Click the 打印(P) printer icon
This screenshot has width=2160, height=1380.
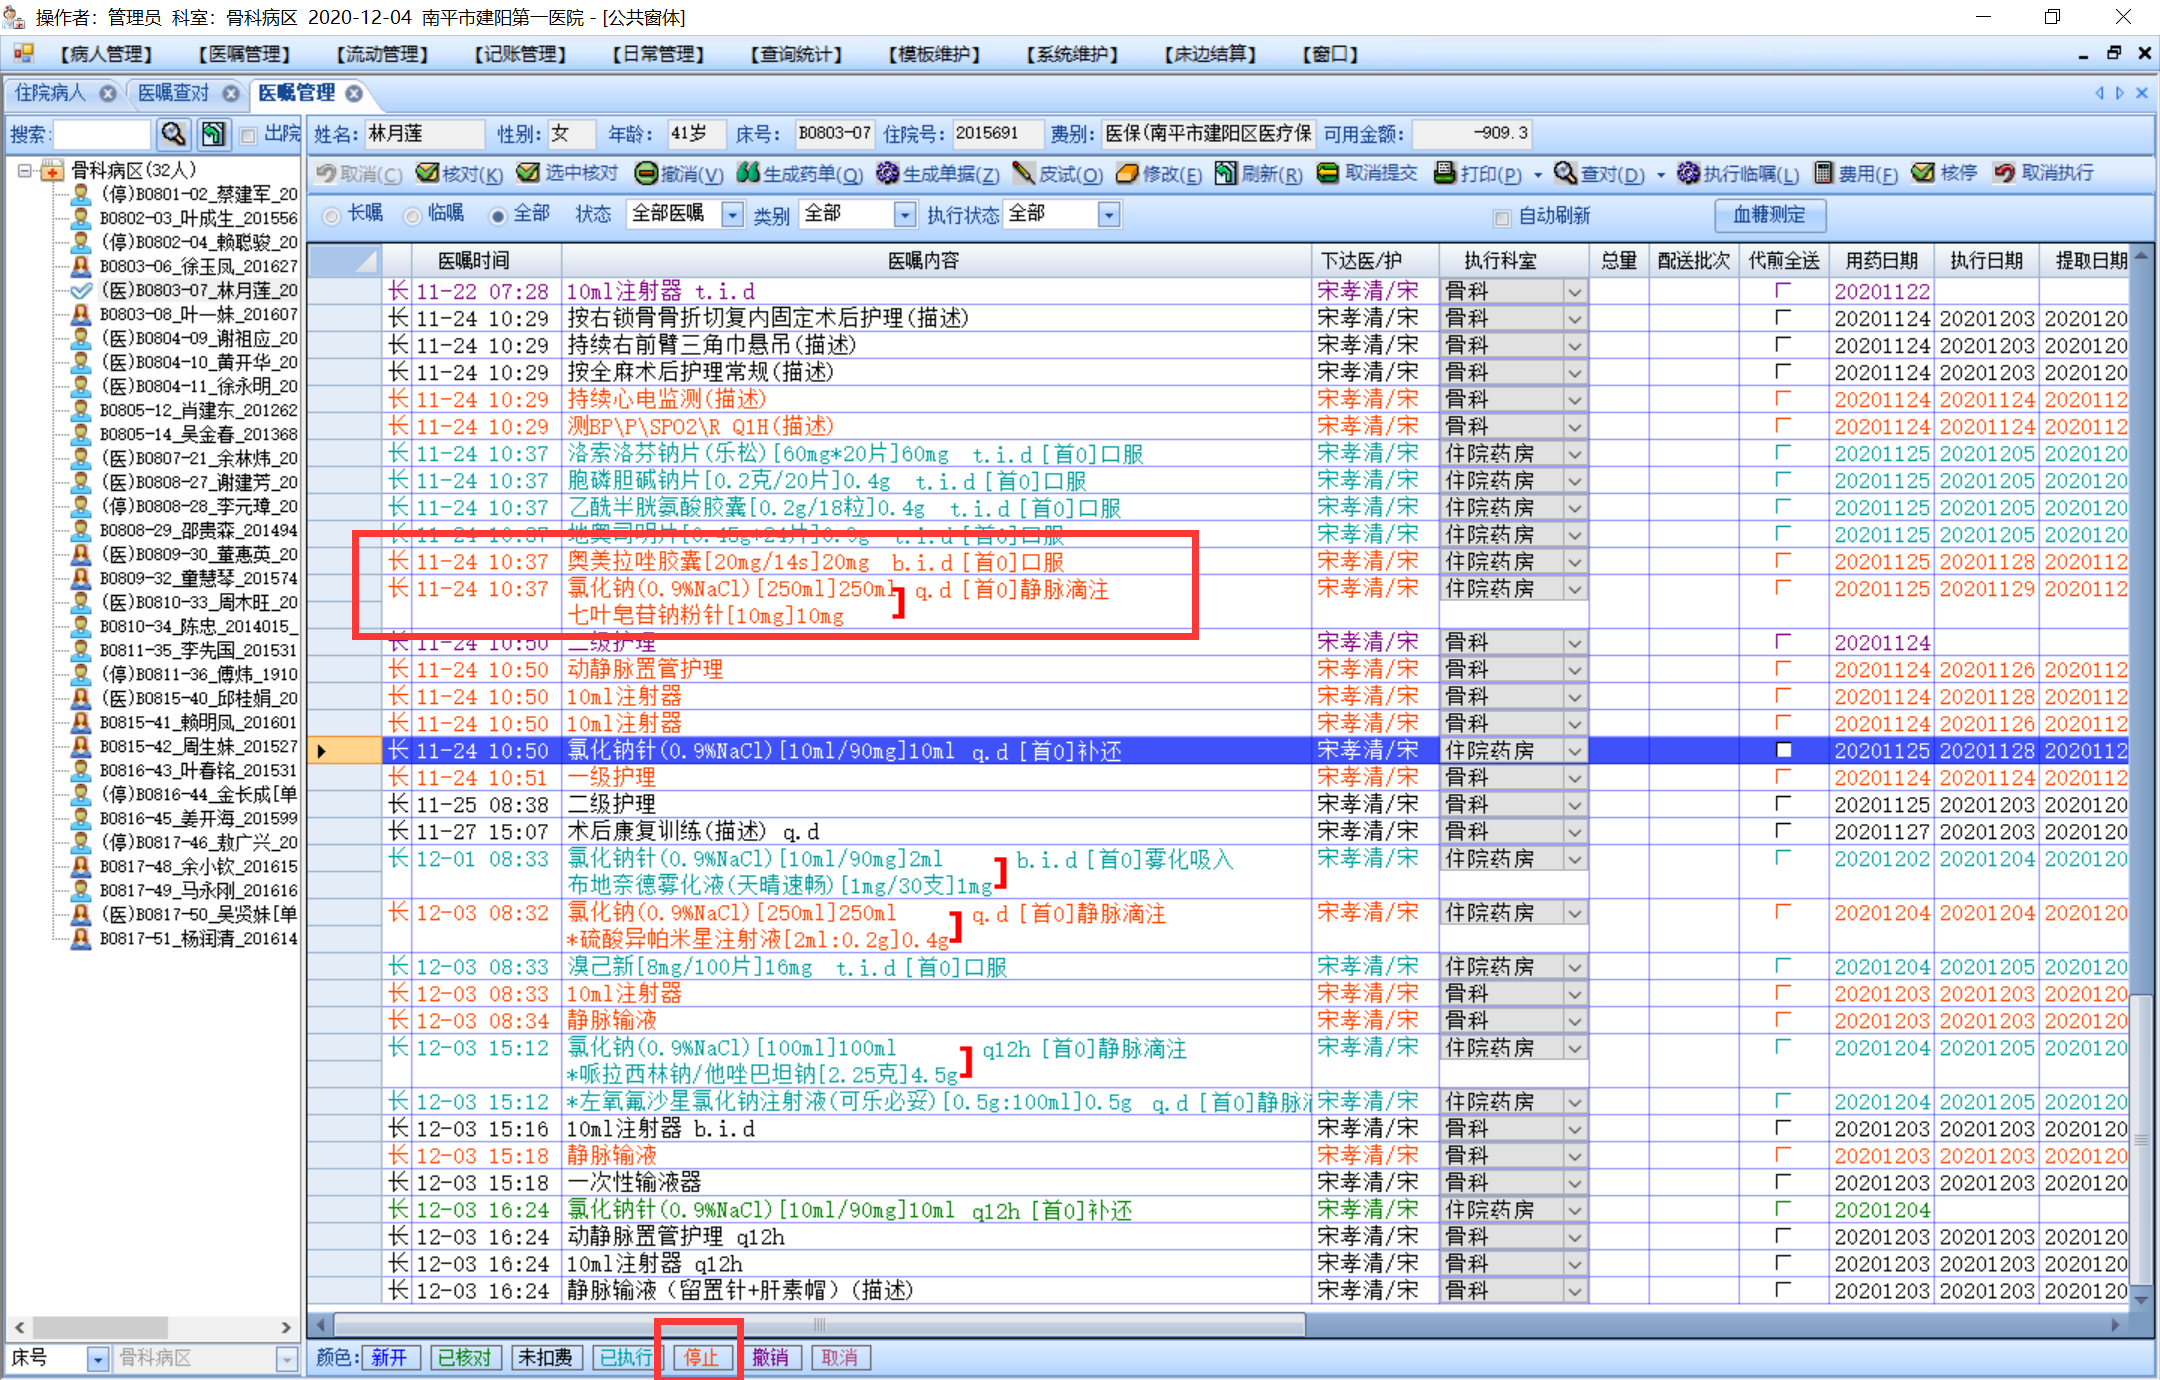[1445, 173]
